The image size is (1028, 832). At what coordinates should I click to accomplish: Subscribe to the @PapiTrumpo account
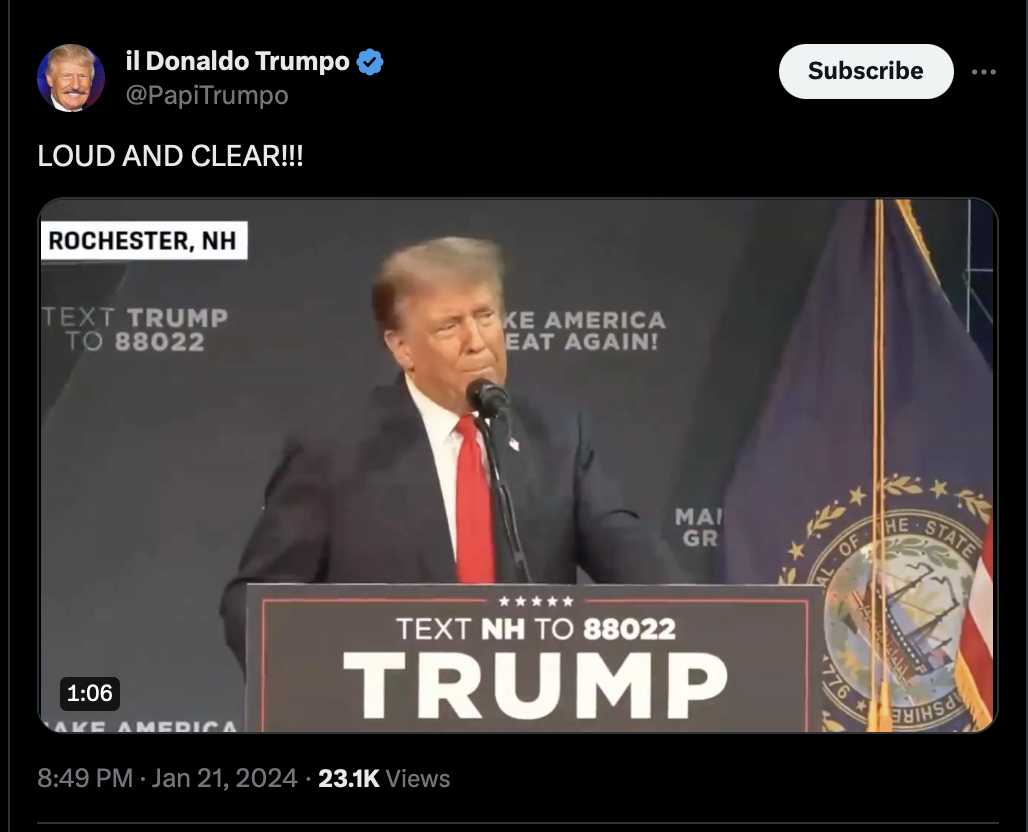(865, 71)
